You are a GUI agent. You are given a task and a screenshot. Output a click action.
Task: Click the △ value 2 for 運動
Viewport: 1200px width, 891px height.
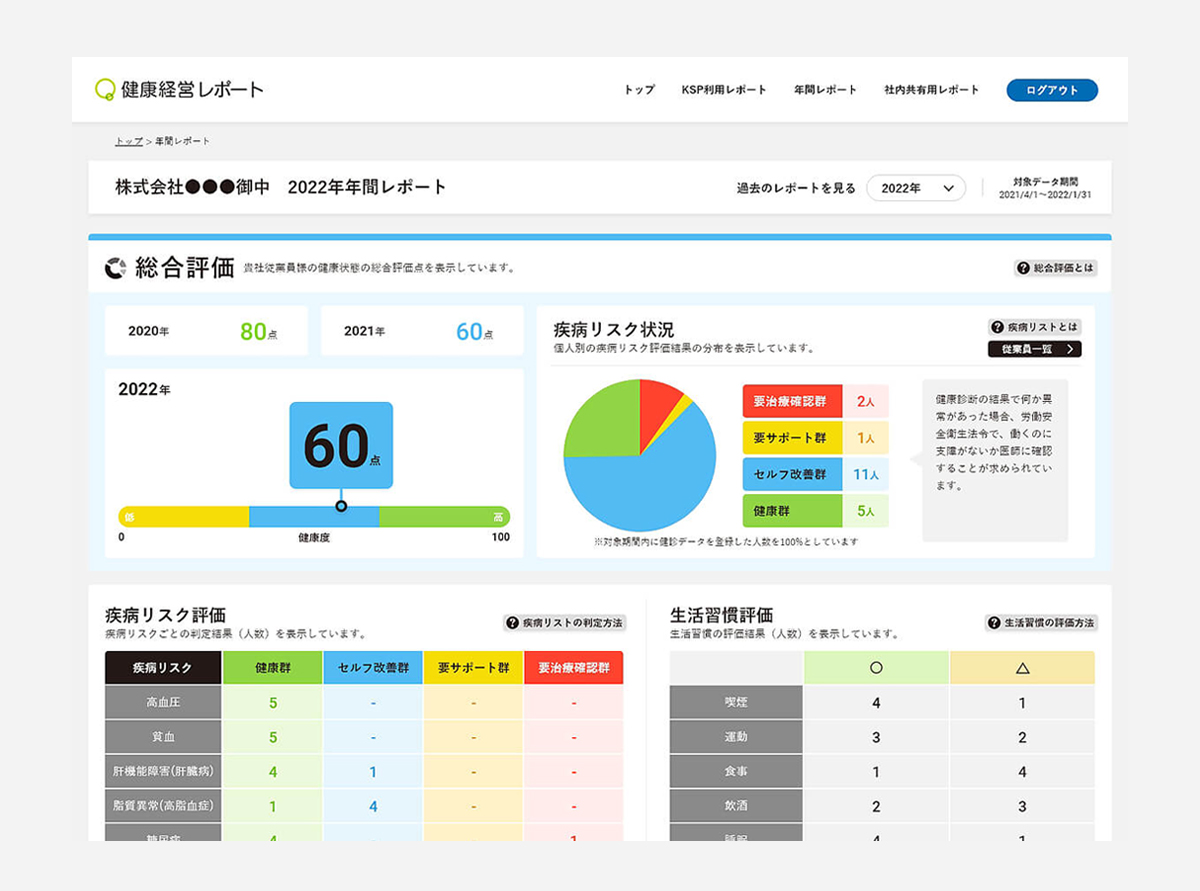tap(1022, 738)
